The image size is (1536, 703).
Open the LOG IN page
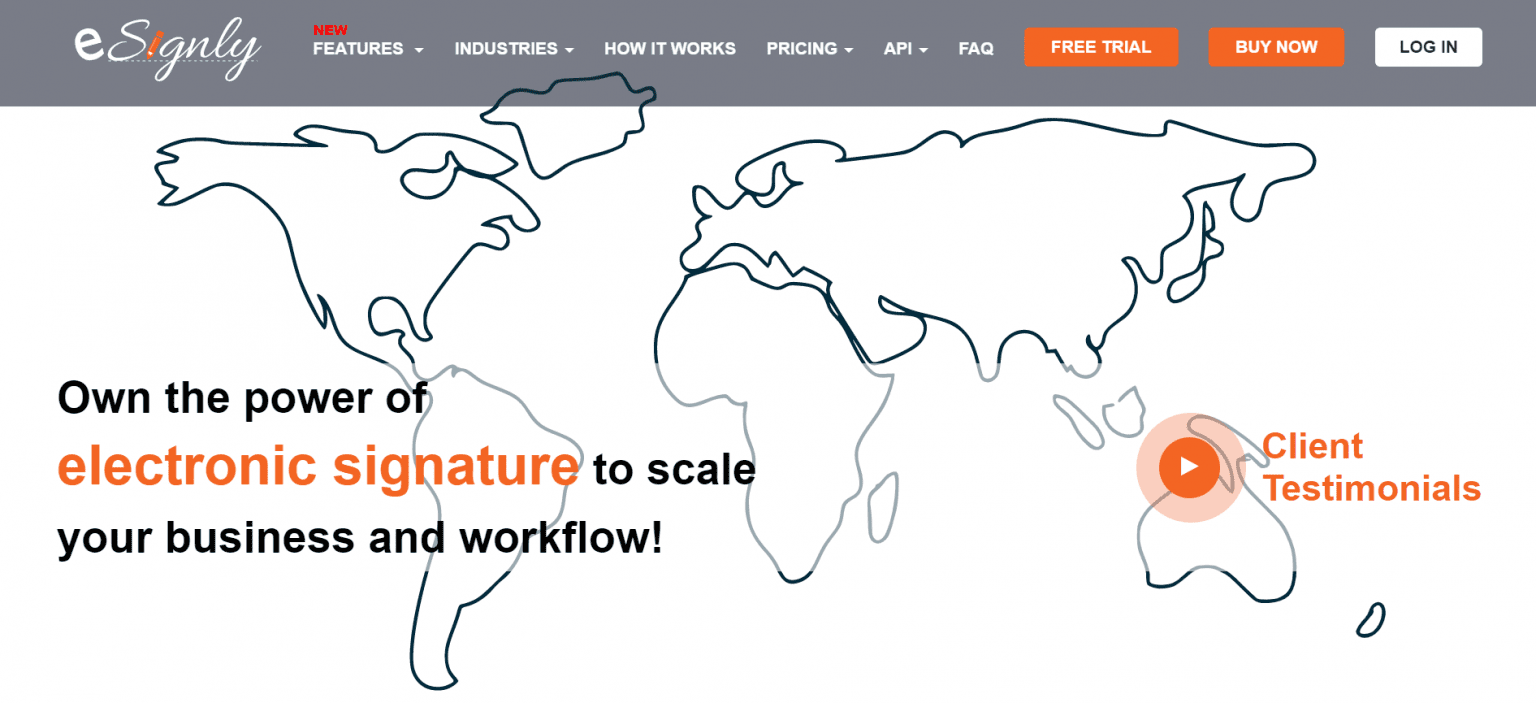(x=1428, y=47)
